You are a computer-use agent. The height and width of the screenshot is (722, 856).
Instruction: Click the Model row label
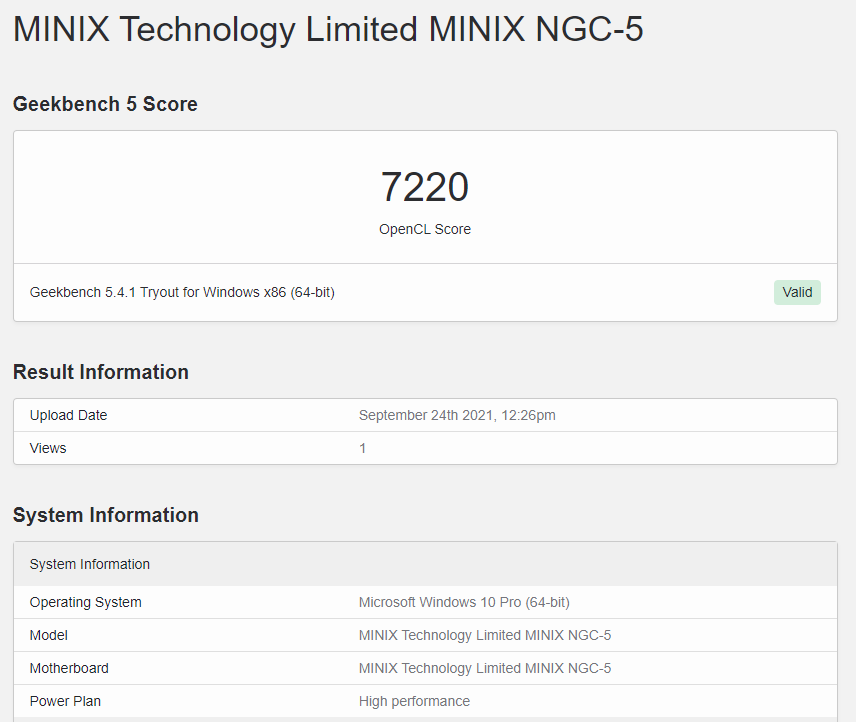tap(49, 635)
